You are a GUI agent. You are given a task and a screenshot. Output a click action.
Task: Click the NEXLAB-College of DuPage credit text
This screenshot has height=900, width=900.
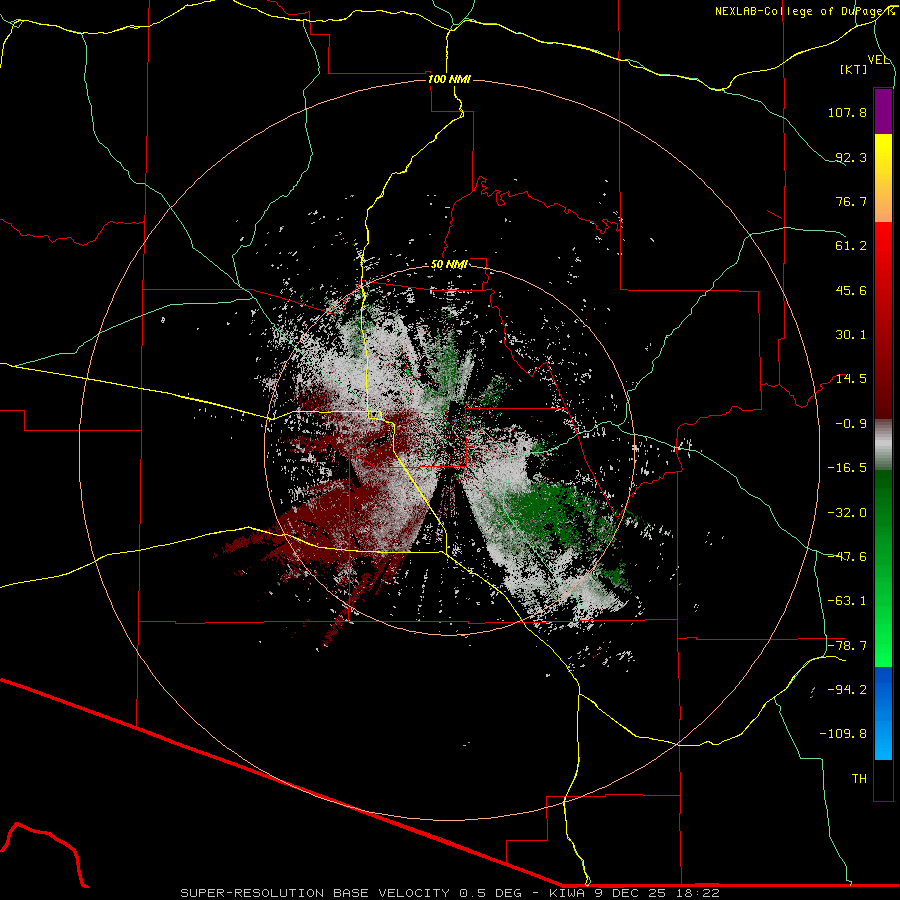804,11
